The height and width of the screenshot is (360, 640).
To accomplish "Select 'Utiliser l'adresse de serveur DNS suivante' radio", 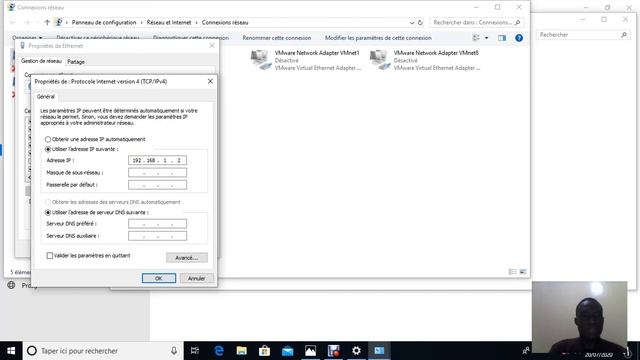I will pos(48,212).
